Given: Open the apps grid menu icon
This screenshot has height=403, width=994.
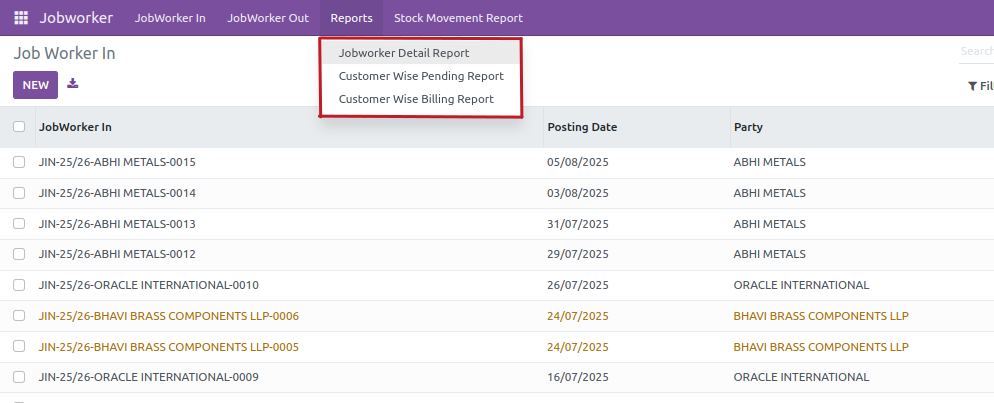Looking at the screenshot, I should click(x=21, y=18).
